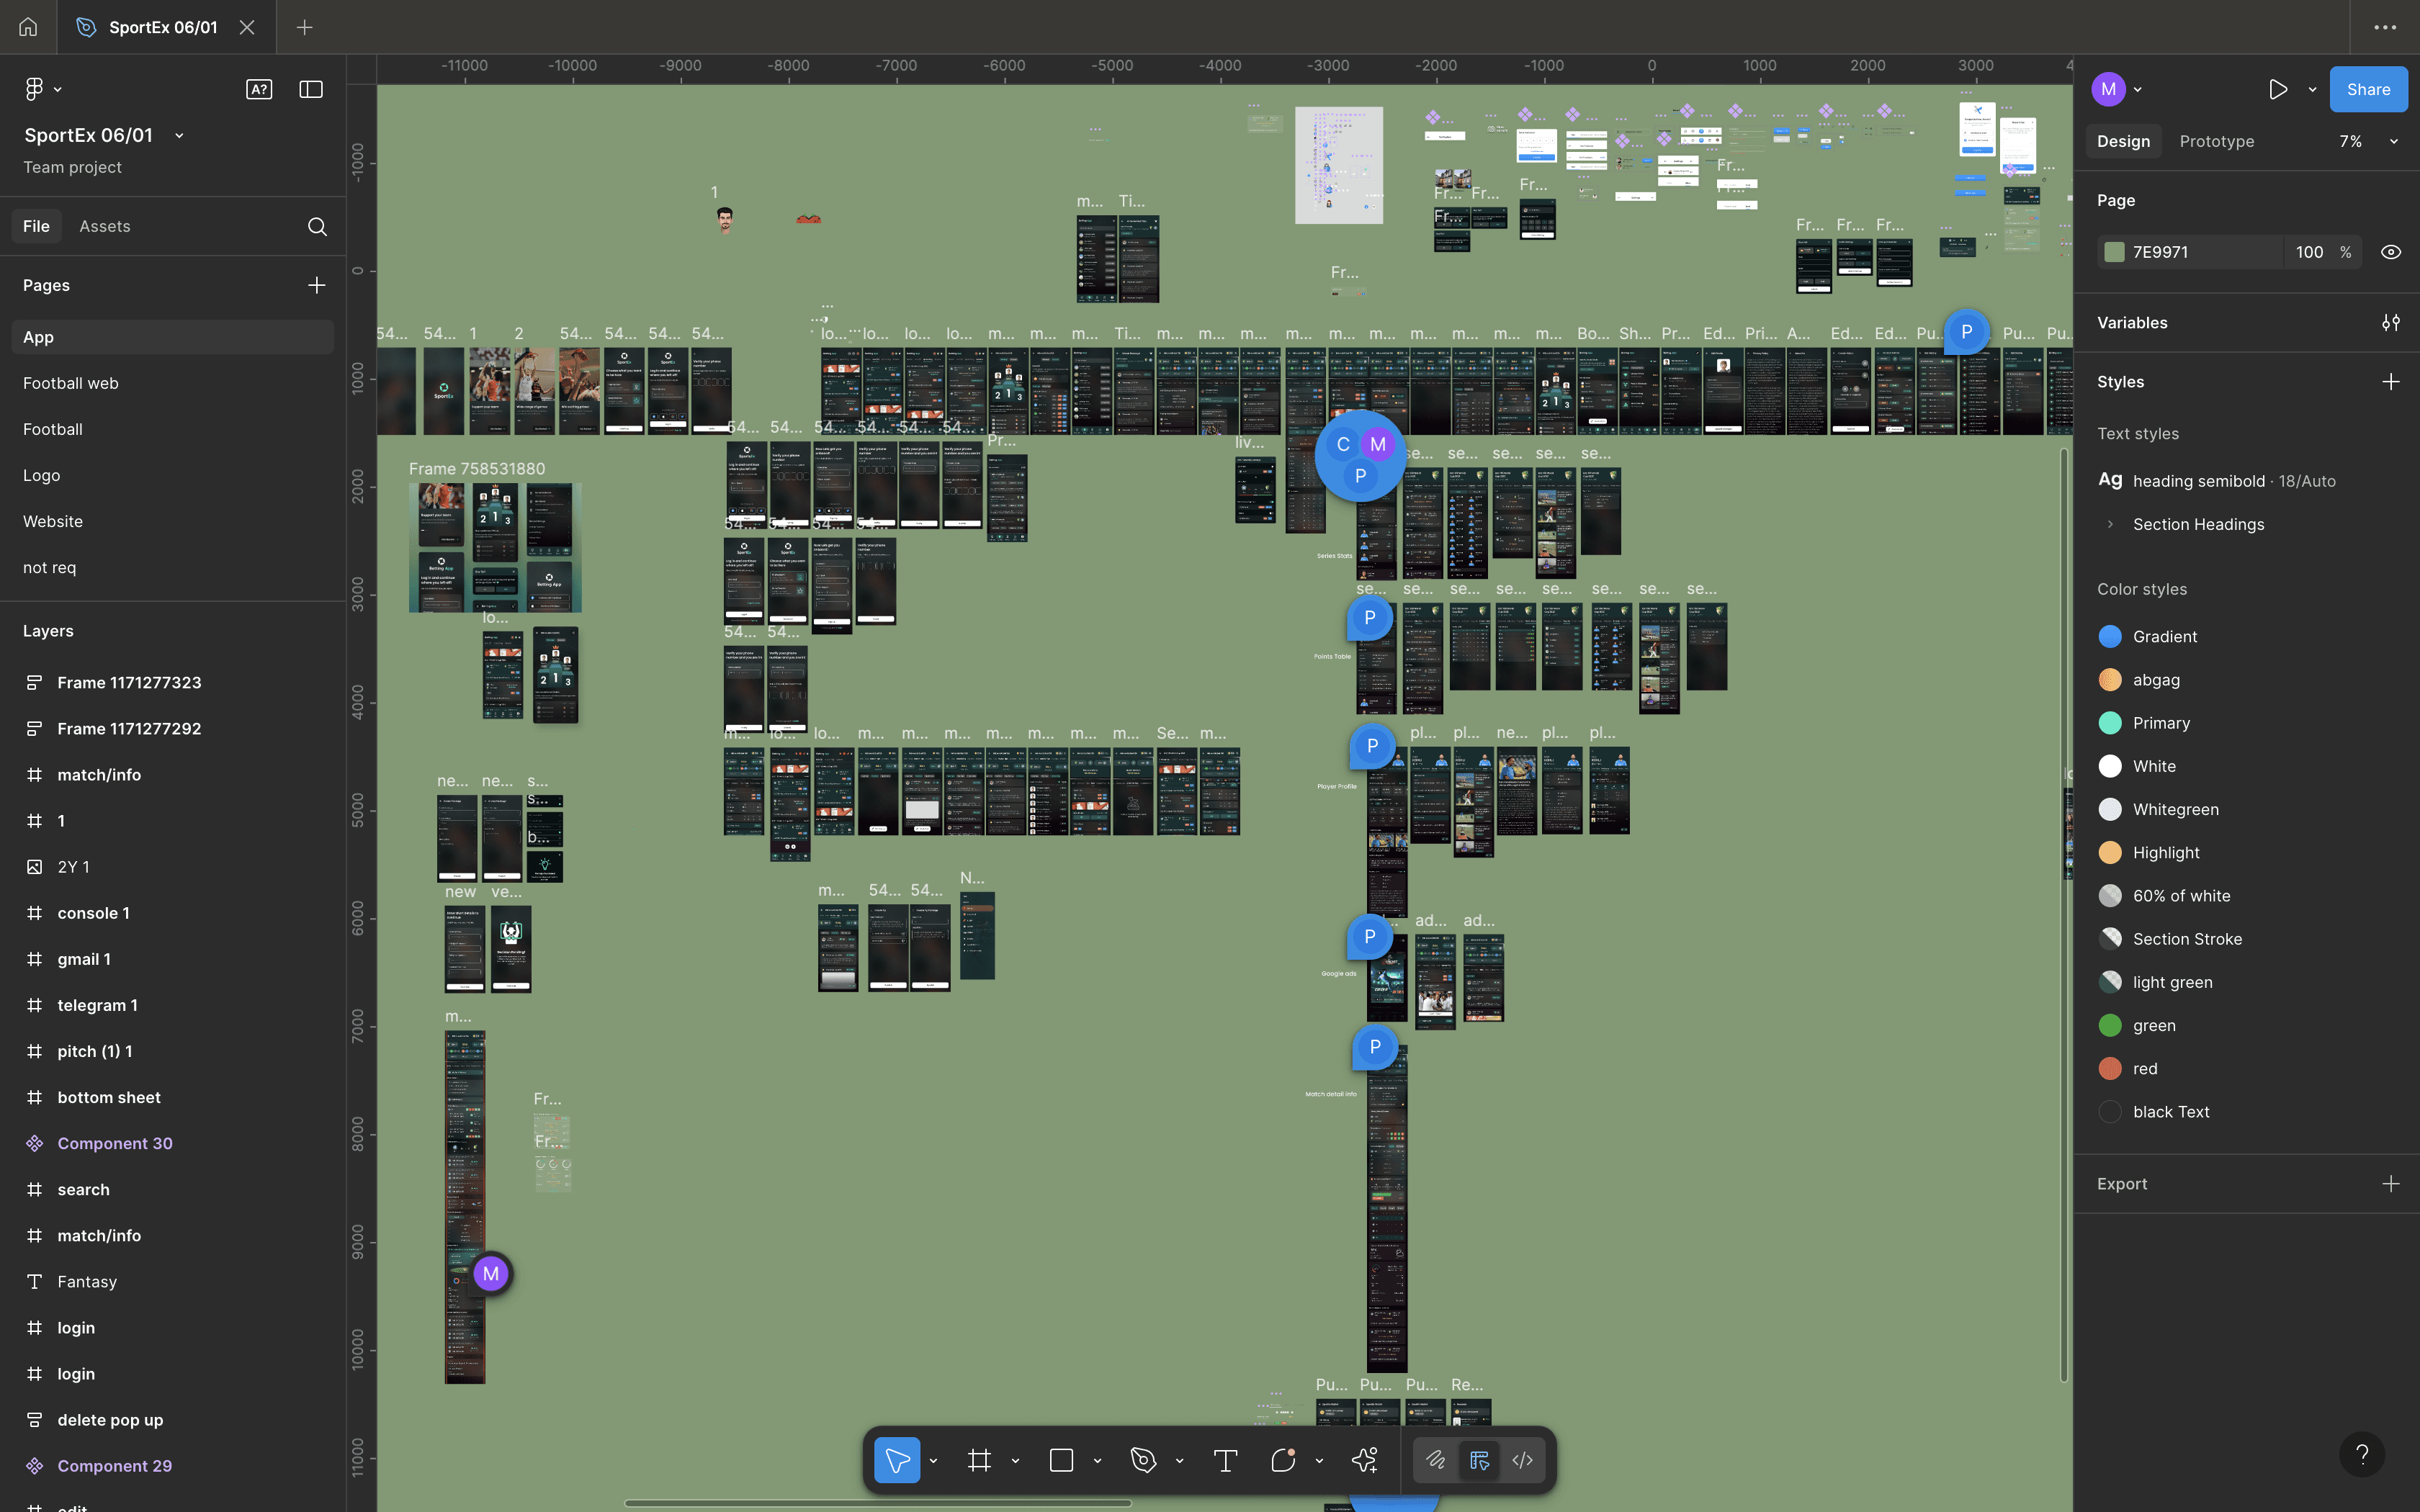Open the SportEx 06/01 file name dropdown
The image size is (2420, 1512).
(x=179, y=135)
